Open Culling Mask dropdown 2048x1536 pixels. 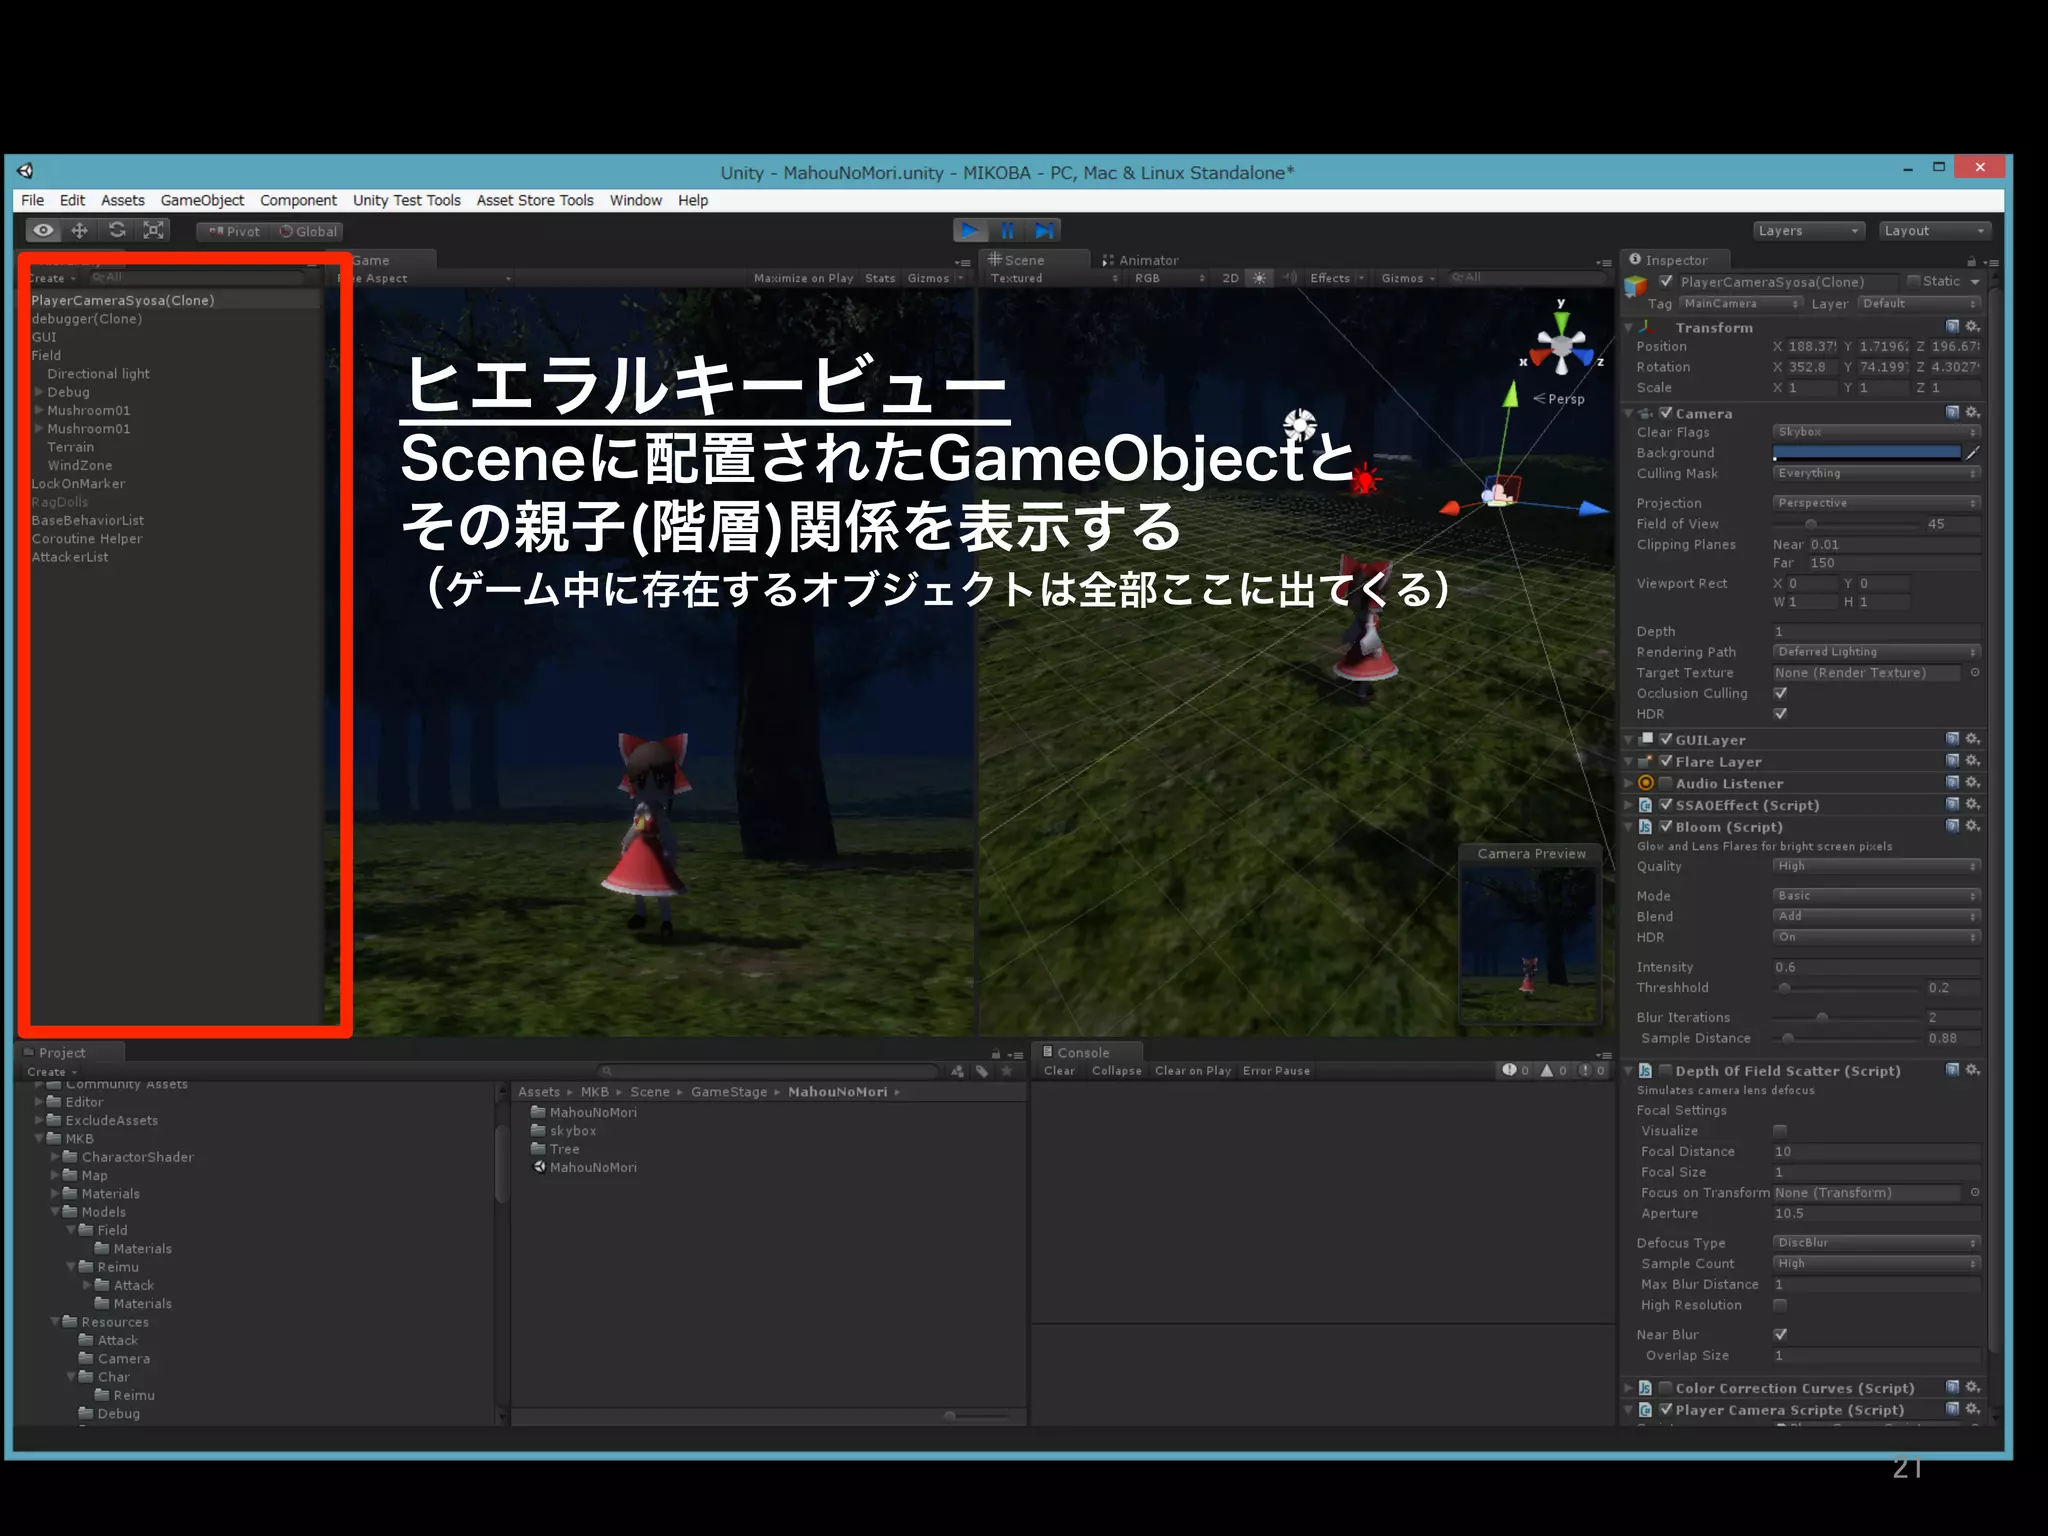tap(1876, 473)
